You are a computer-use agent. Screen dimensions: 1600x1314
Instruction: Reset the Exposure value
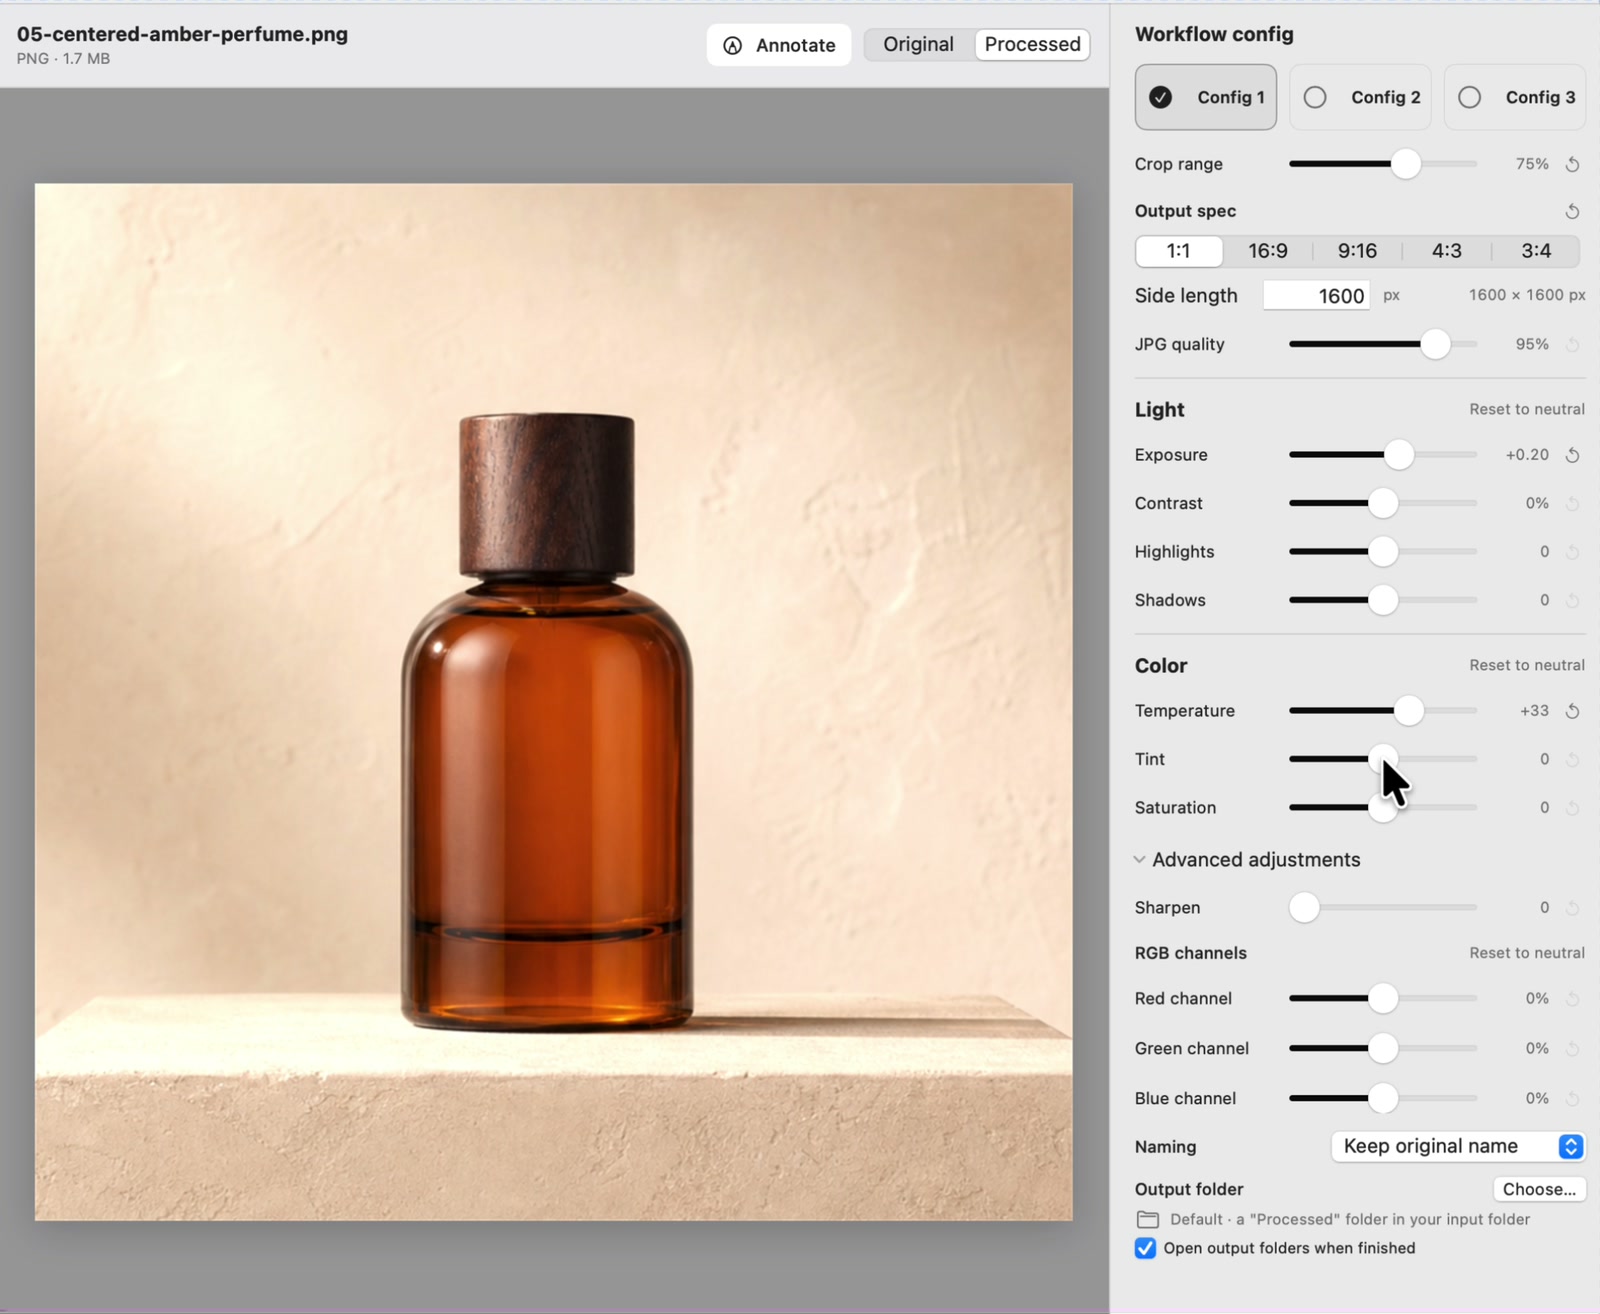point(1572,455)
